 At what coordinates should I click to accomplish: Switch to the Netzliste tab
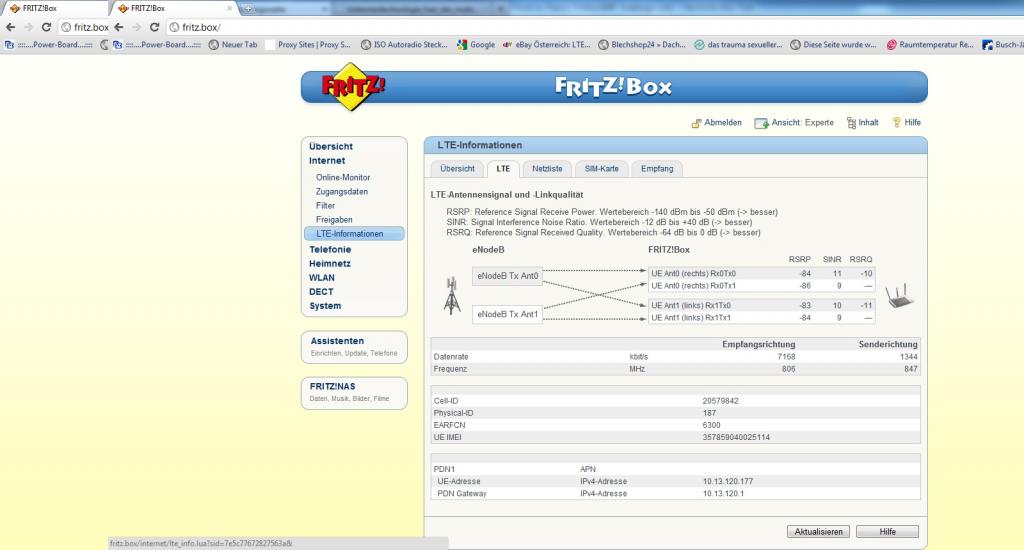point(547,169)
